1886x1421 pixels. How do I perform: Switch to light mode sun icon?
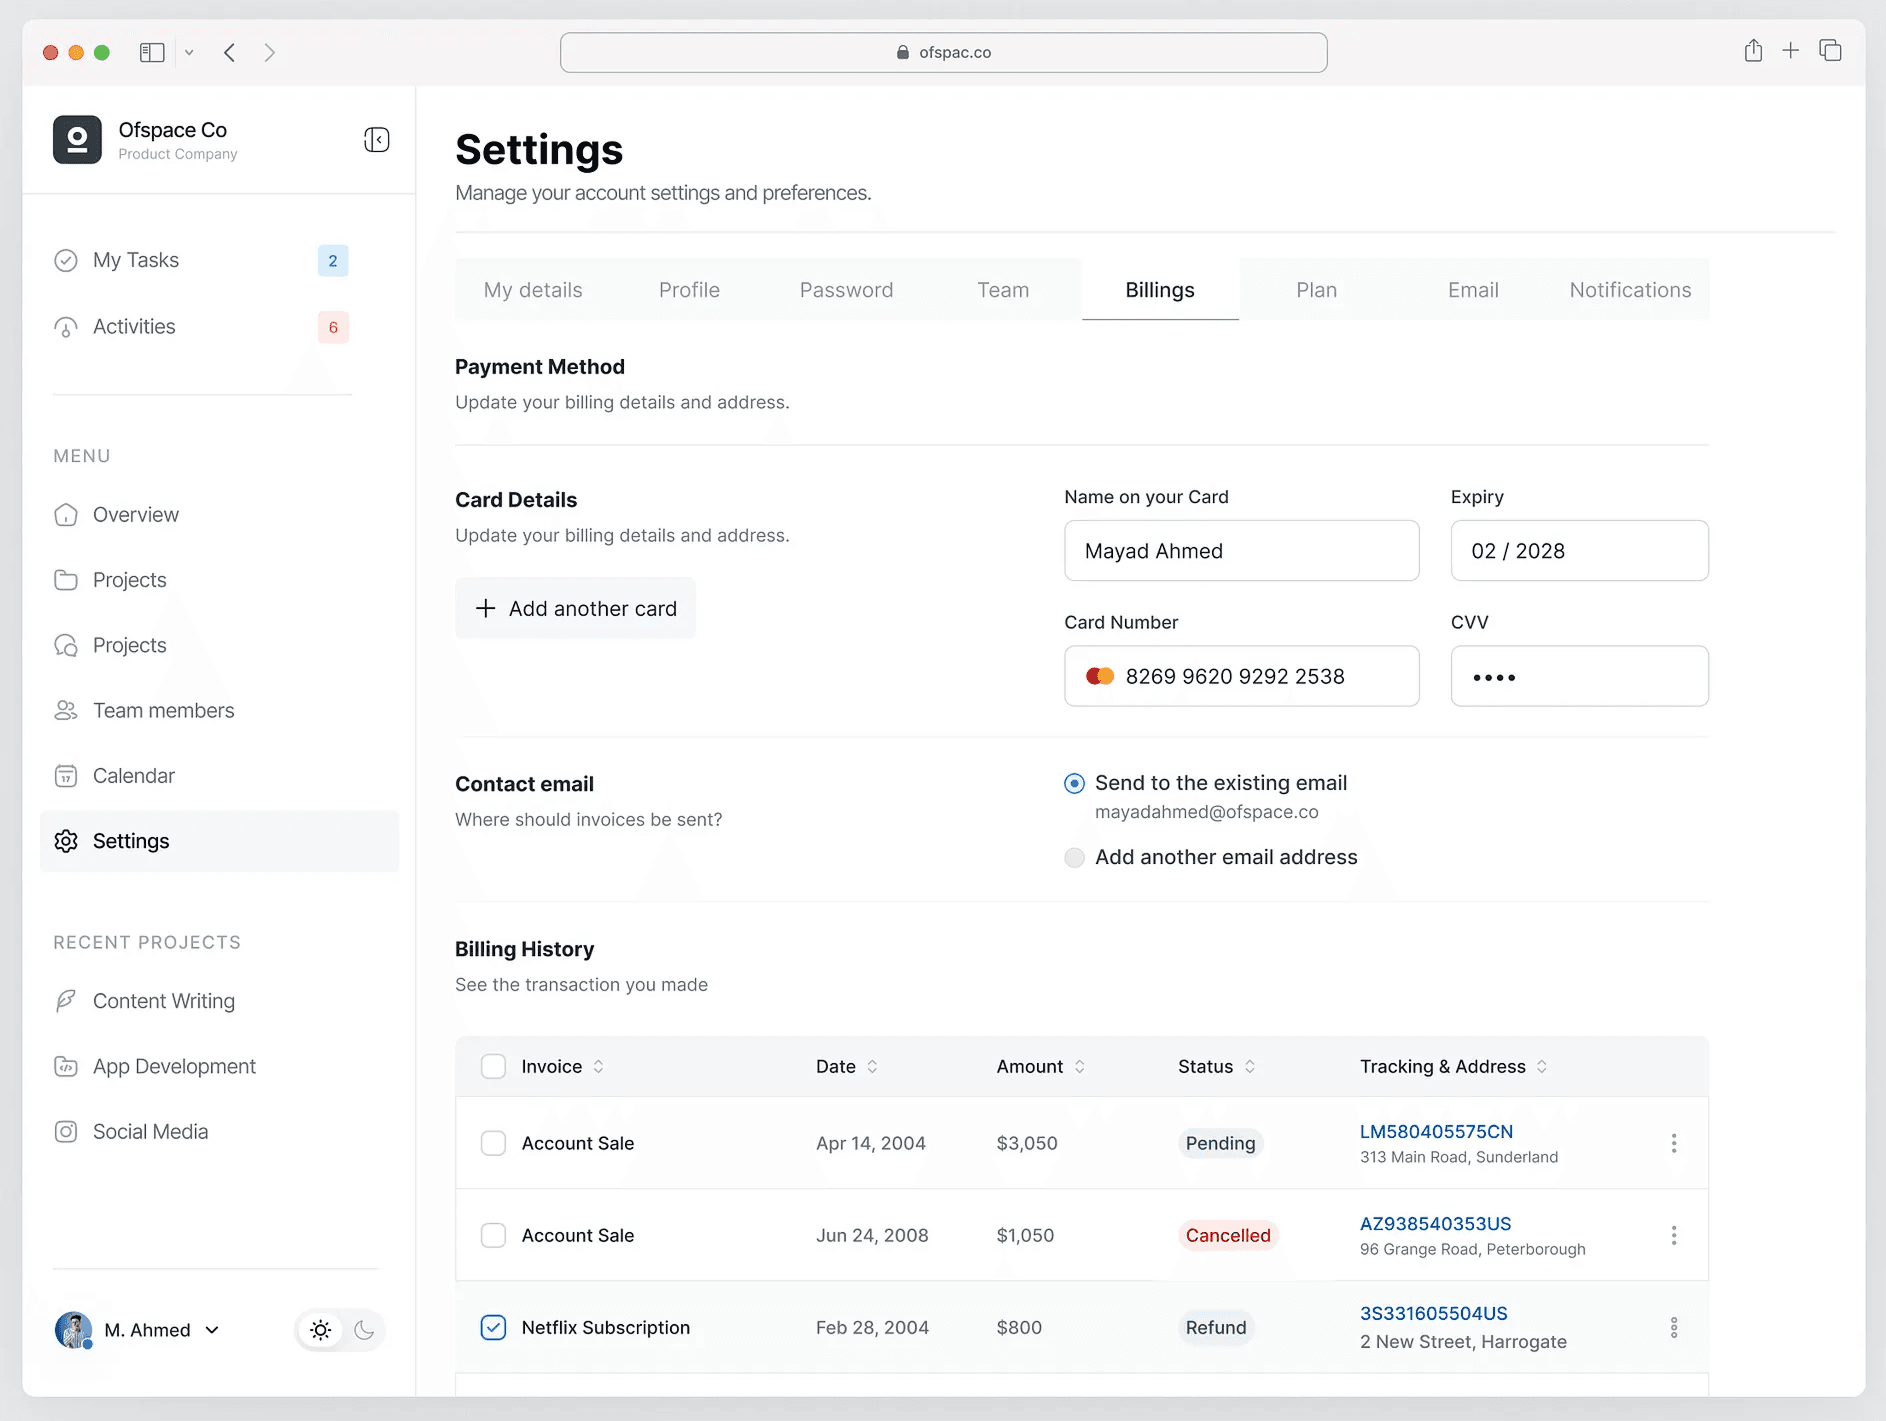click(x=321, y=1330)
